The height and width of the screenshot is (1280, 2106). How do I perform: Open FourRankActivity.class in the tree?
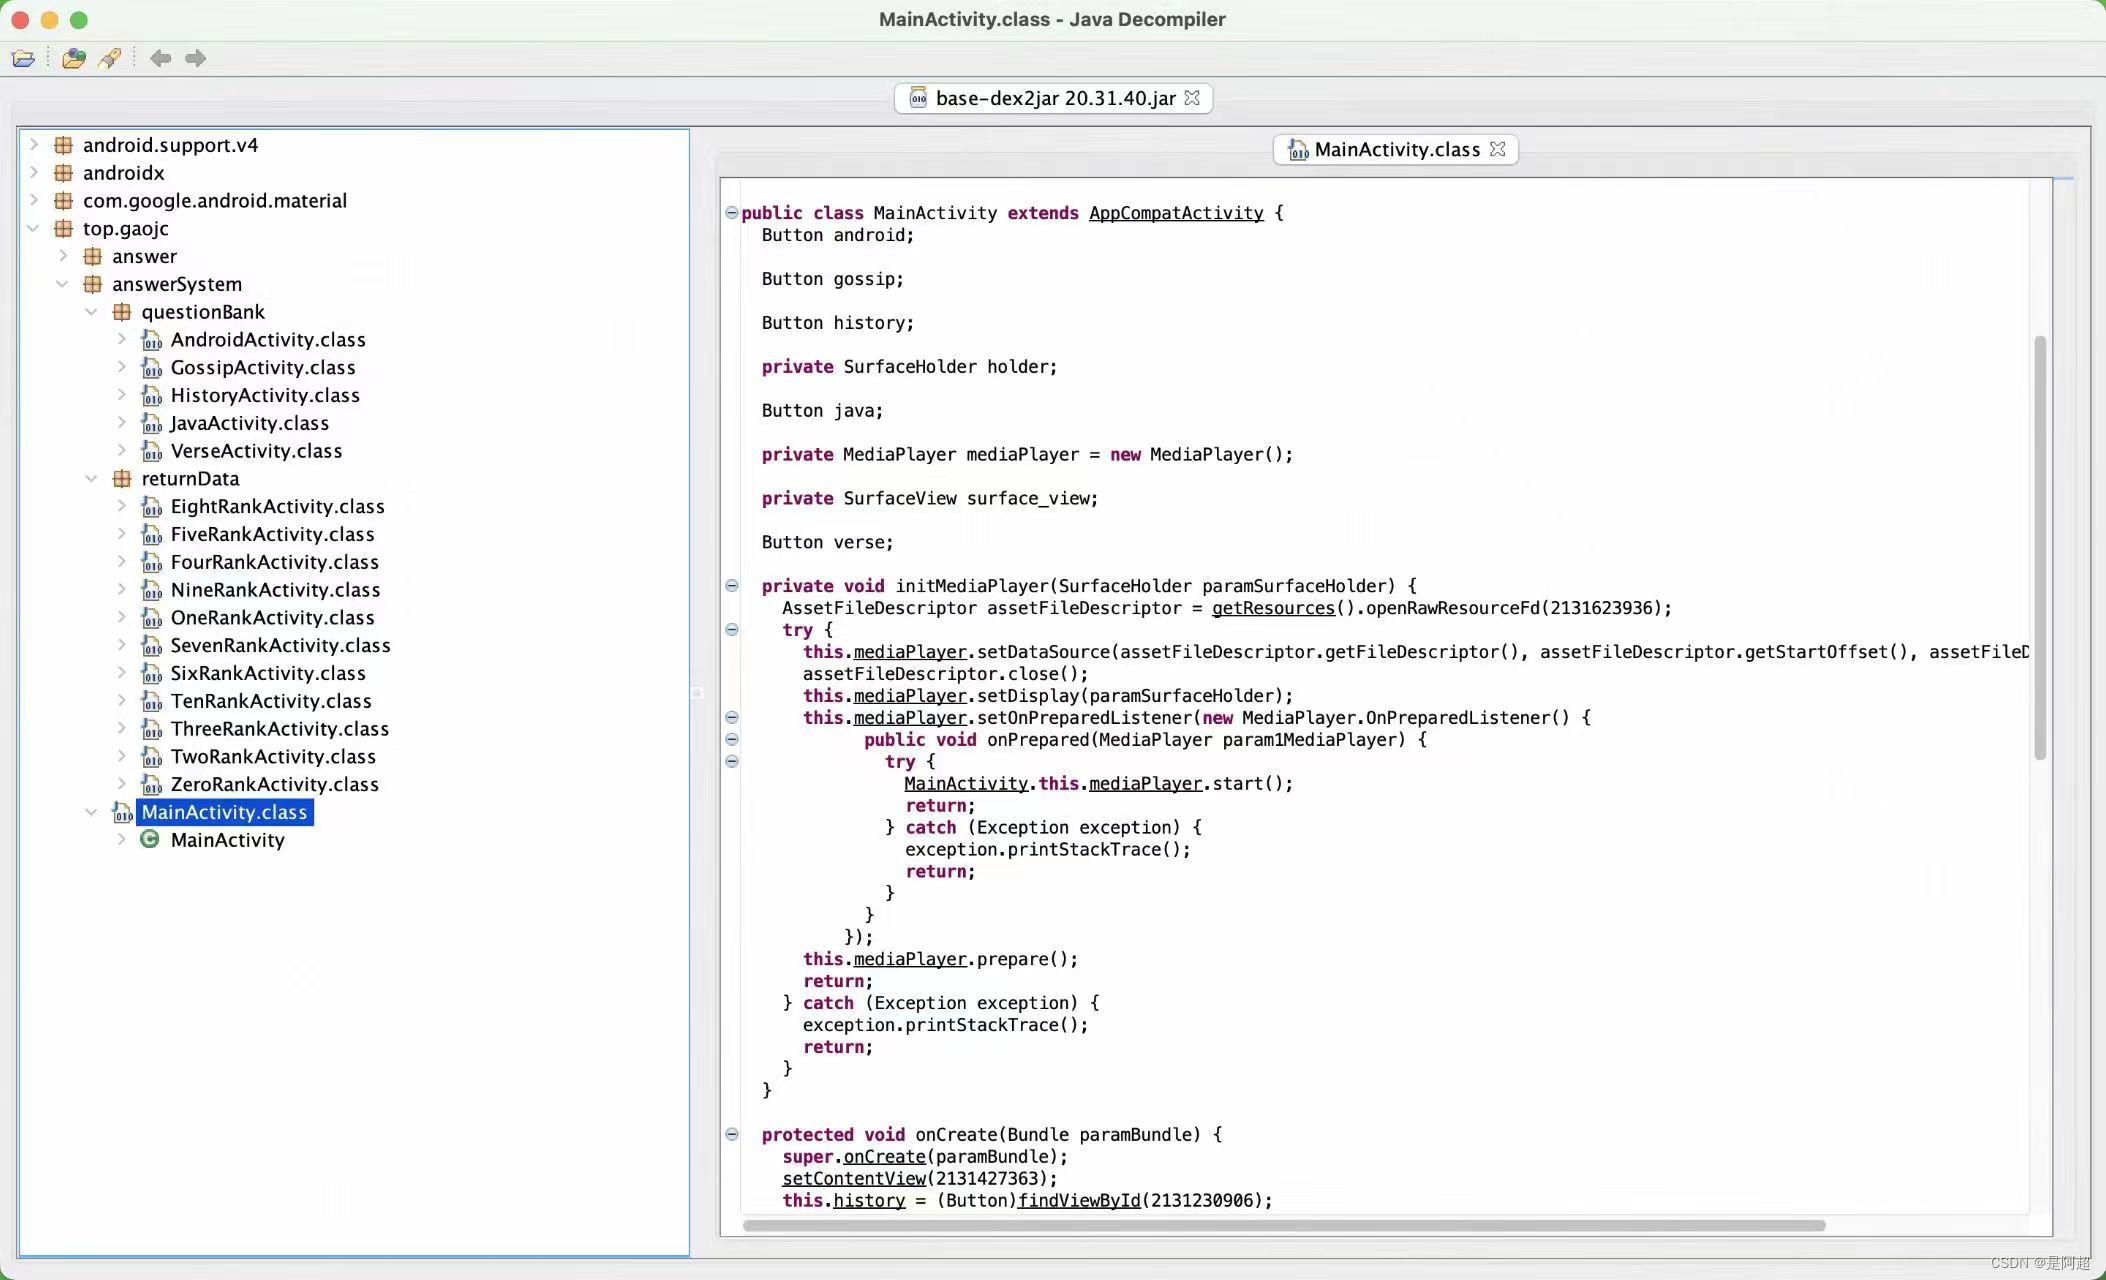274,562
